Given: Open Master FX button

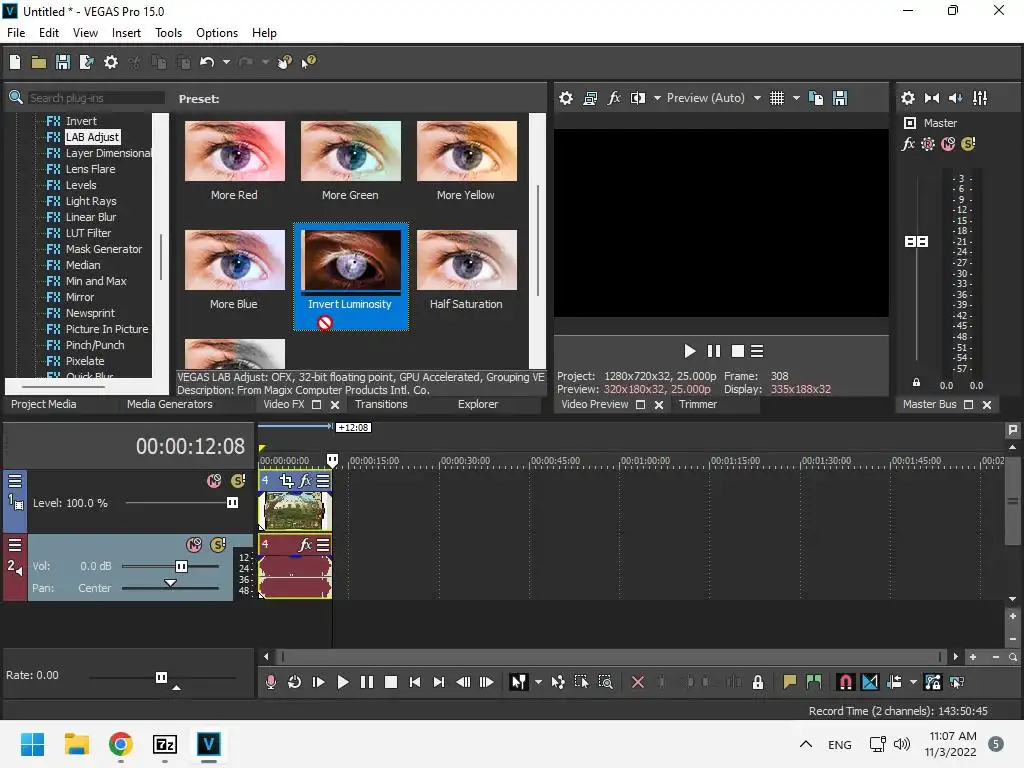Looking at the screenshot, I should 908,144.
